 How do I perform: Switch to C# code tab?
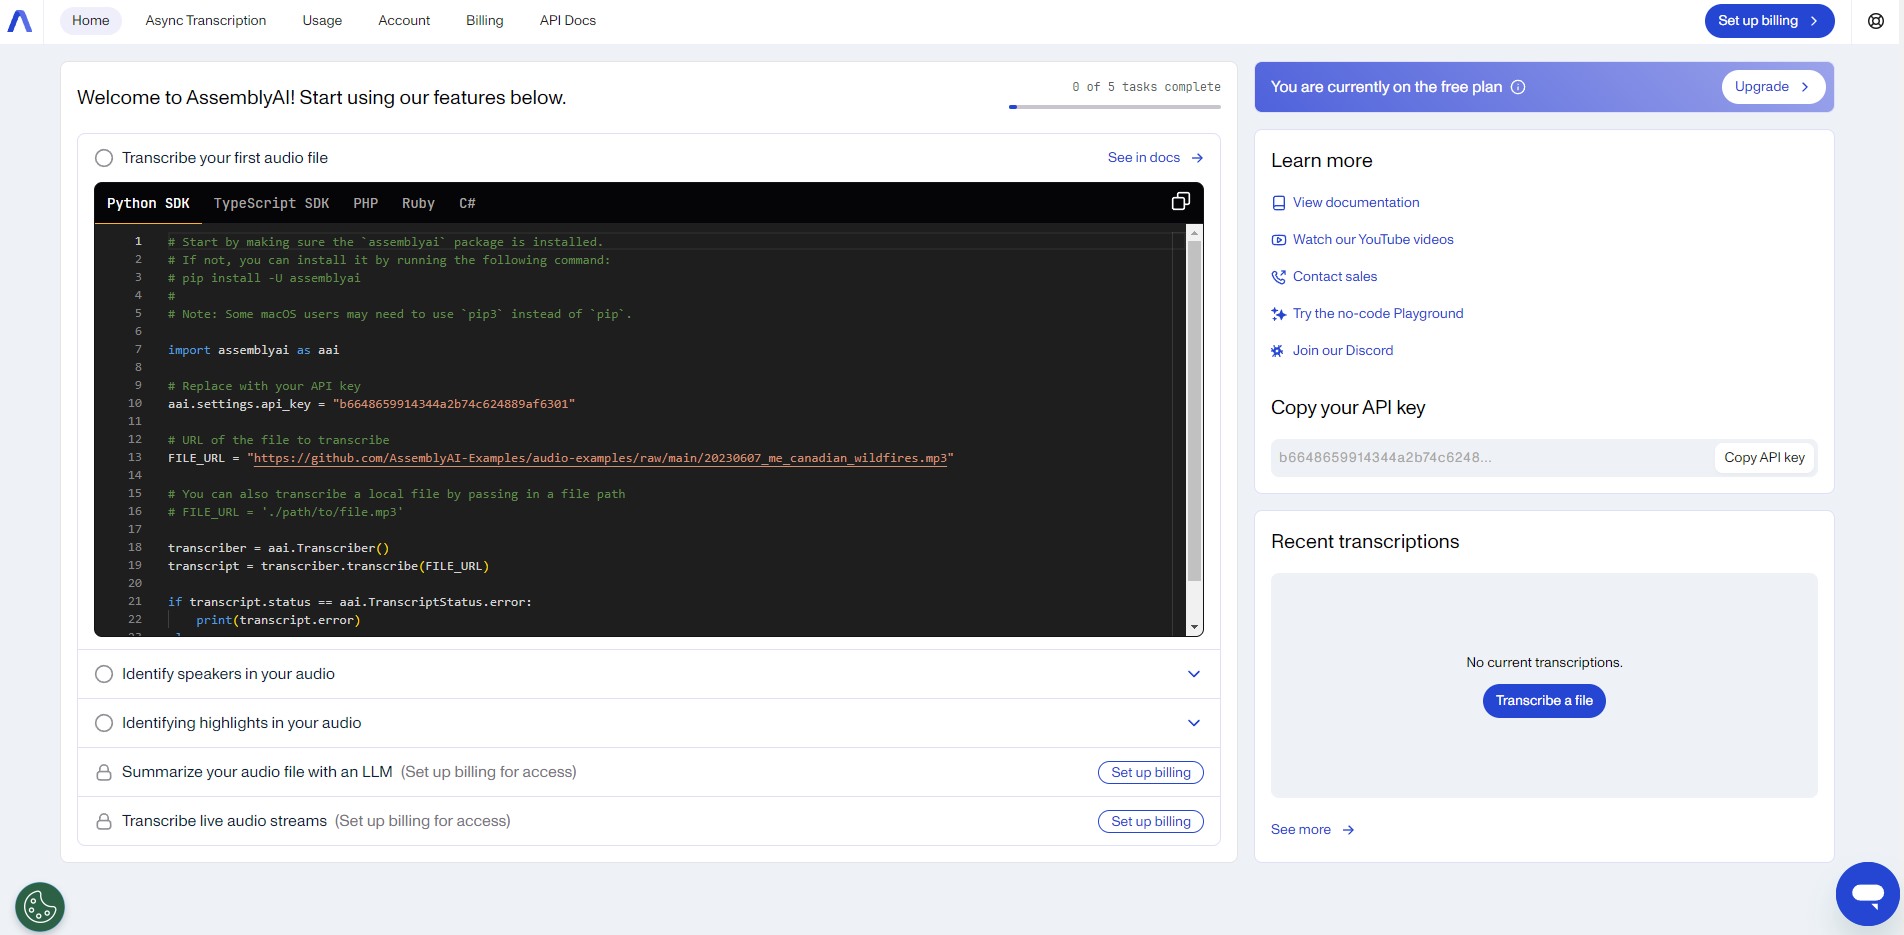(x=467, y=203)
